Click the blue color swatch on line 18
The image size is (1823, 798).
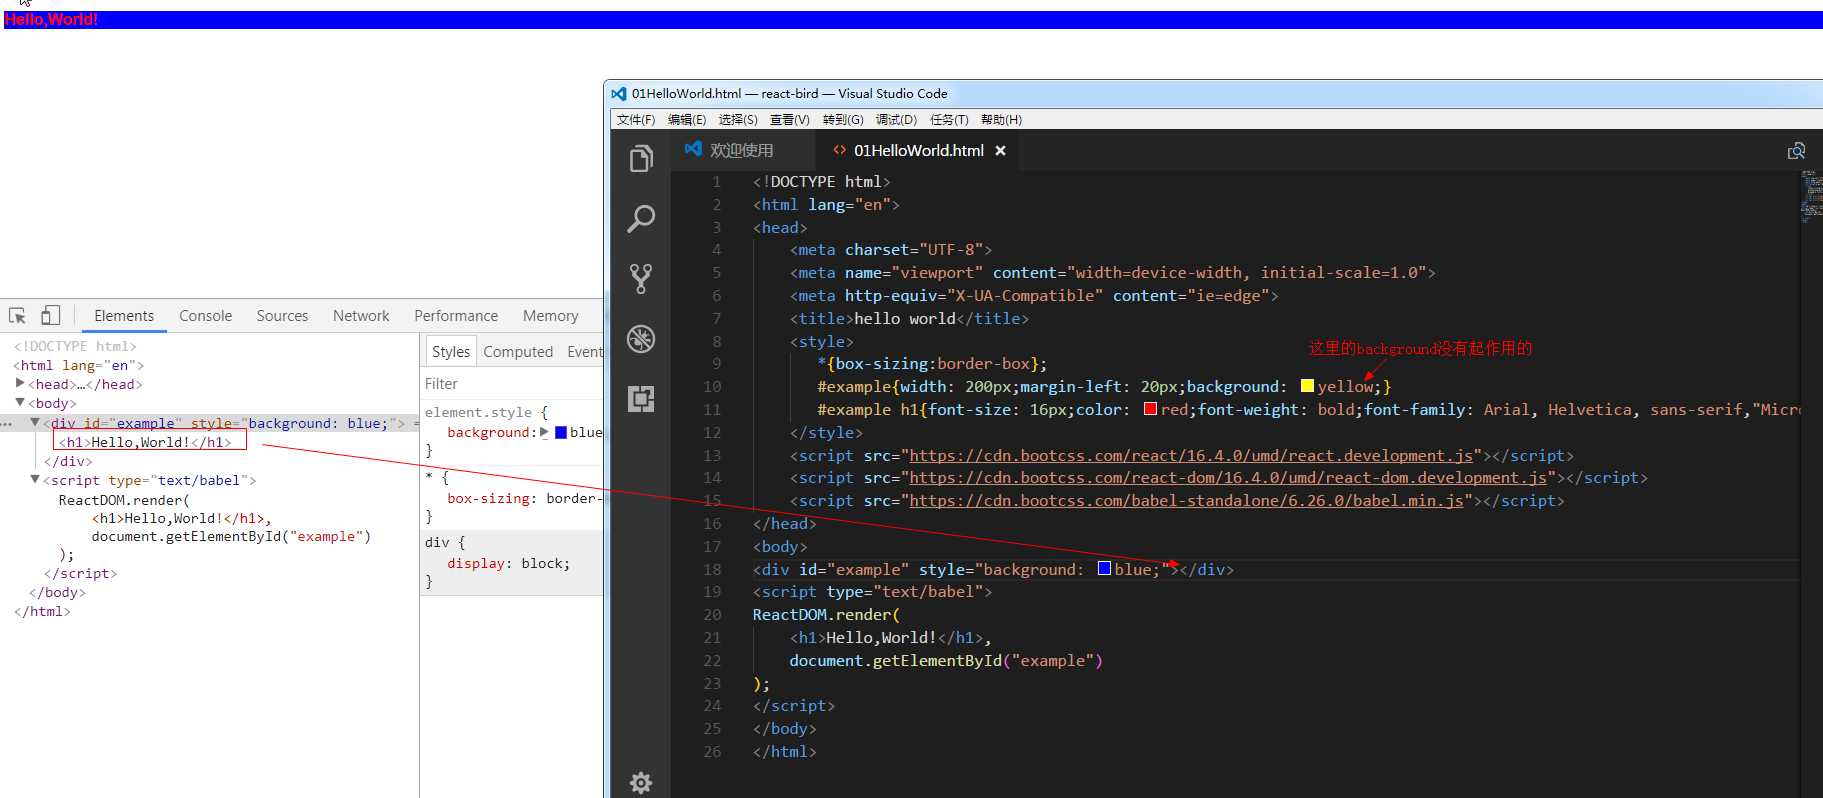tap(1104, 568)
